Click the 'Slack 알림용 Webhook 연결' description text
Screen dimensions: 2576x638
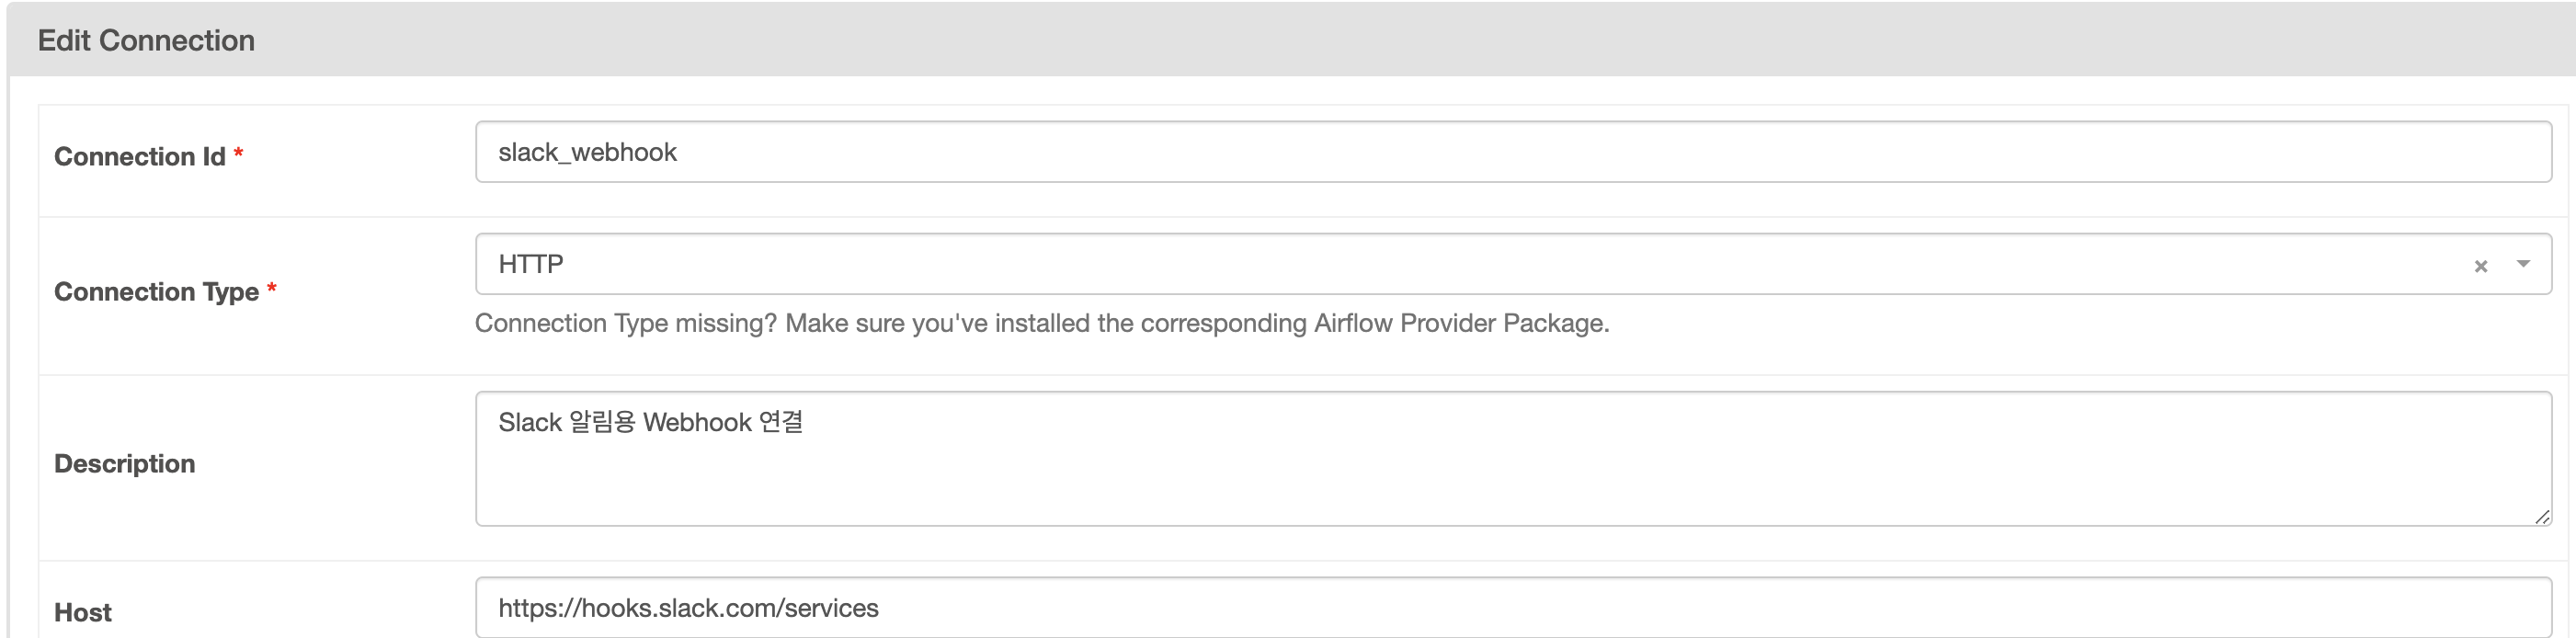650,422
